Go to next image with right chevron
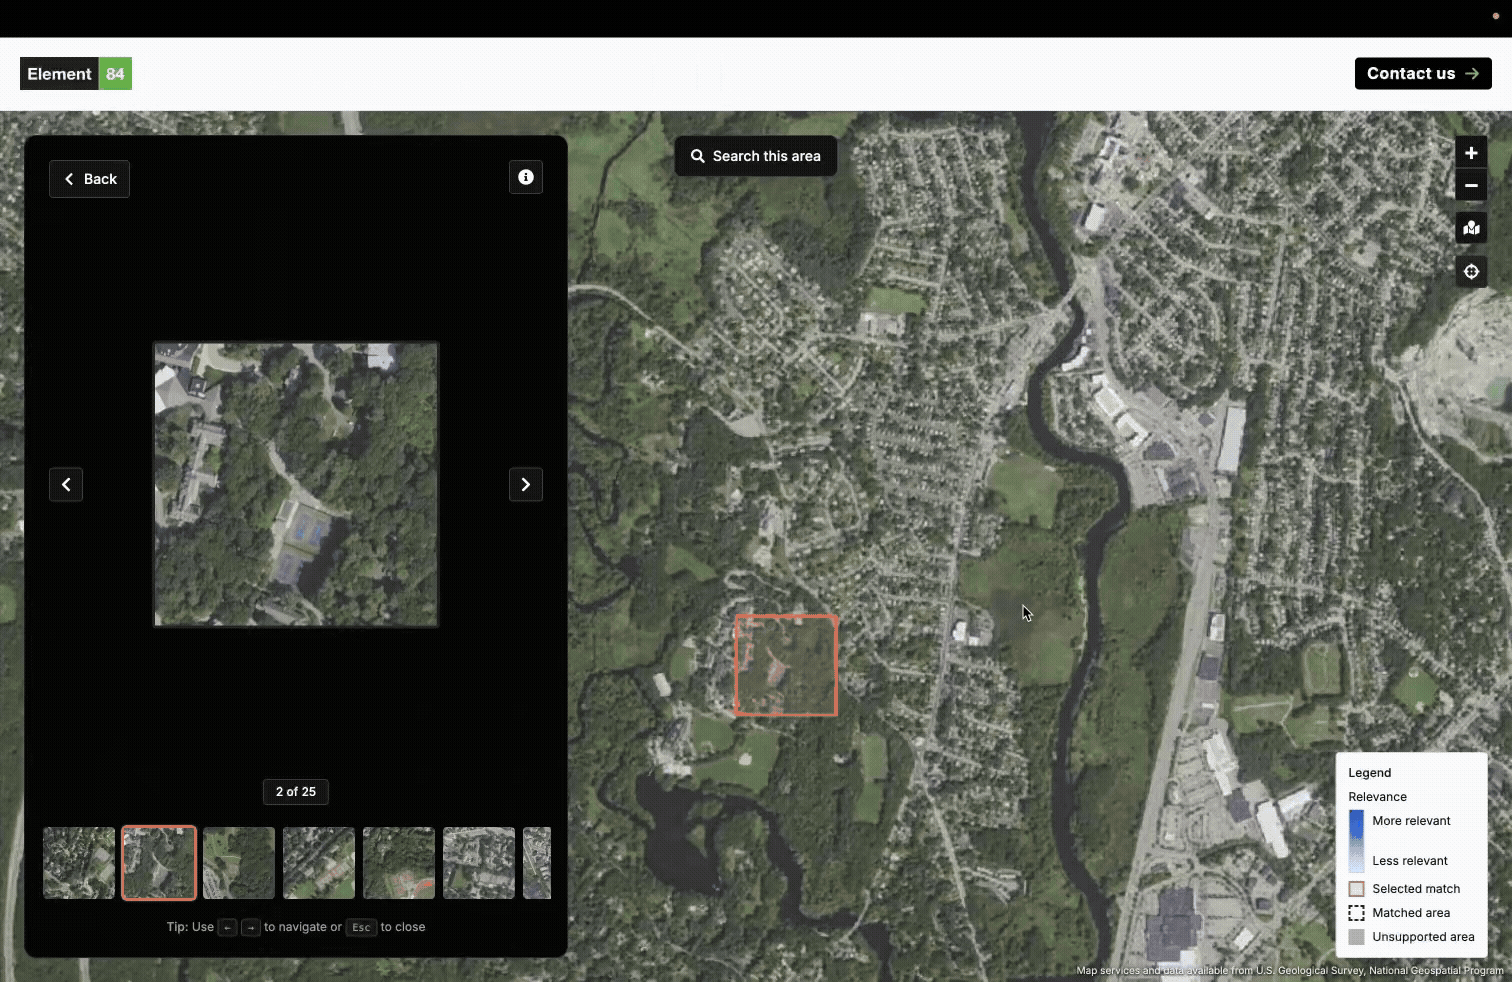Screen dimensions: 1512x982 [x=526, y=485]
